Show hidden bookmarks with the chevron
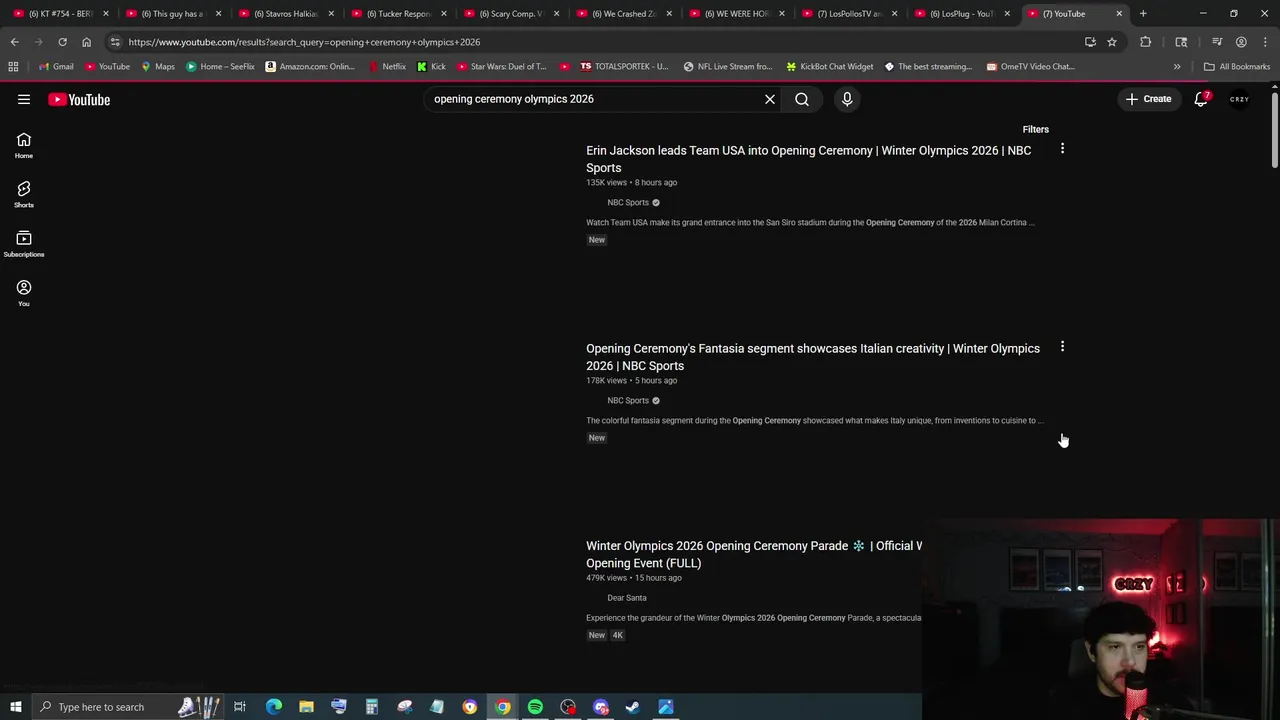 pyautogui.click(x=1177, y=66)
